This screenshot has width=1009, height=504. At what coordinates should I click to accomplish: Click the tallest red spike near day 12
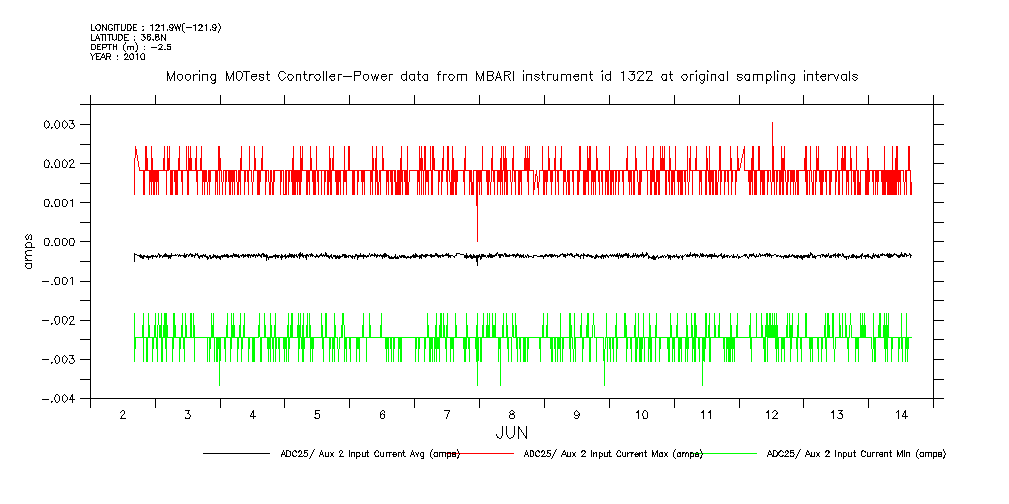pos(772,124)
